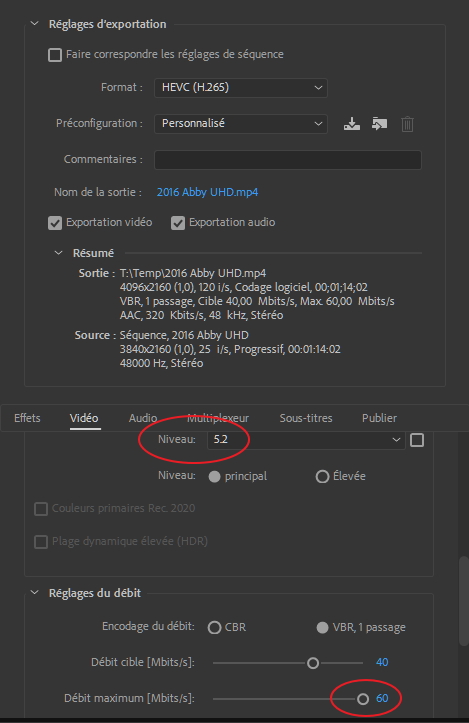Toggle the checkbox beside the Niveau dropdown
Screen dimensions: 469x723
point(417,440)
